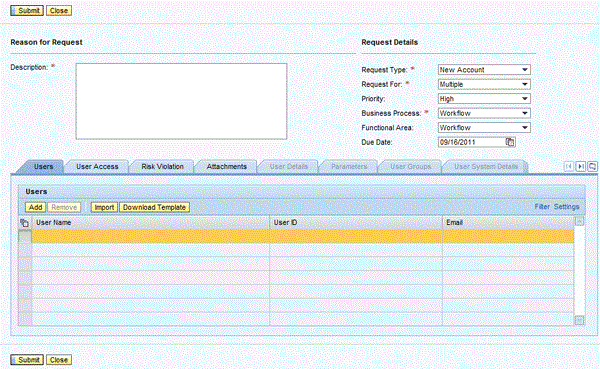Screen dimensions: 600x369
Task: Open the Settings link
Action: (x=566, y=207)
